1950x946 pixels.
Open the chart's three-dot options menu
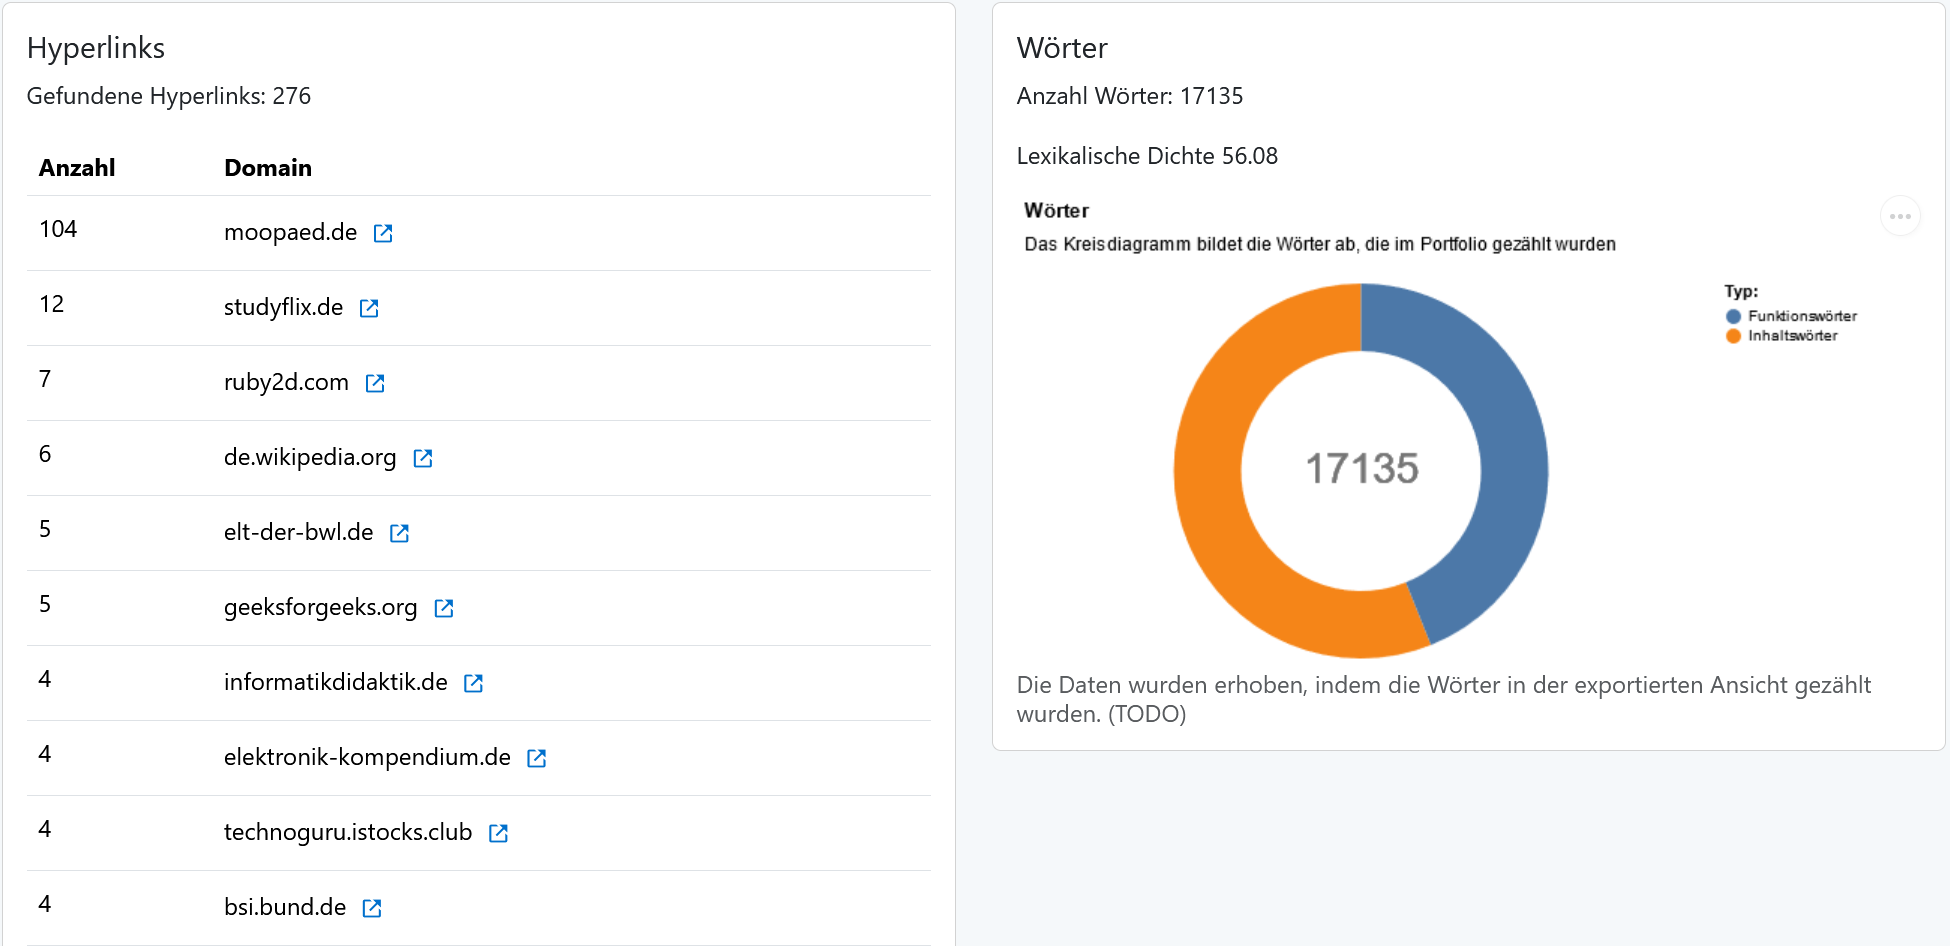(x=1900, y=216)
